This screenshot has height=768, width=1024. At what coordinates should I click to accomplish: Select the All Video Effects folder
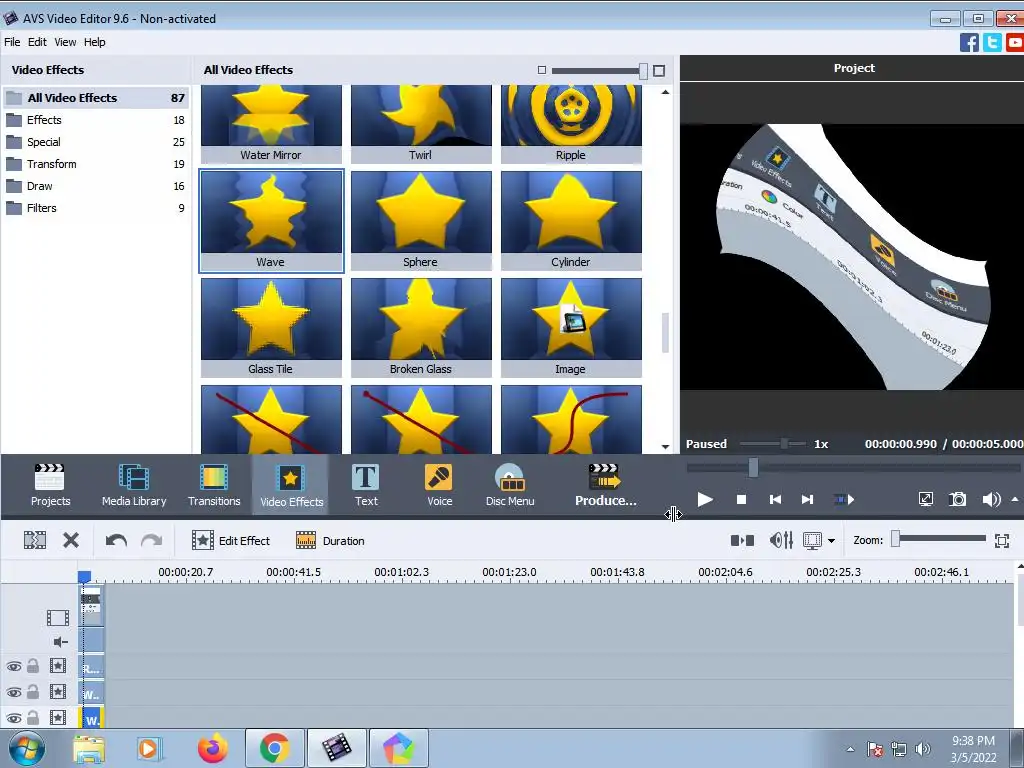pos(96,98)
